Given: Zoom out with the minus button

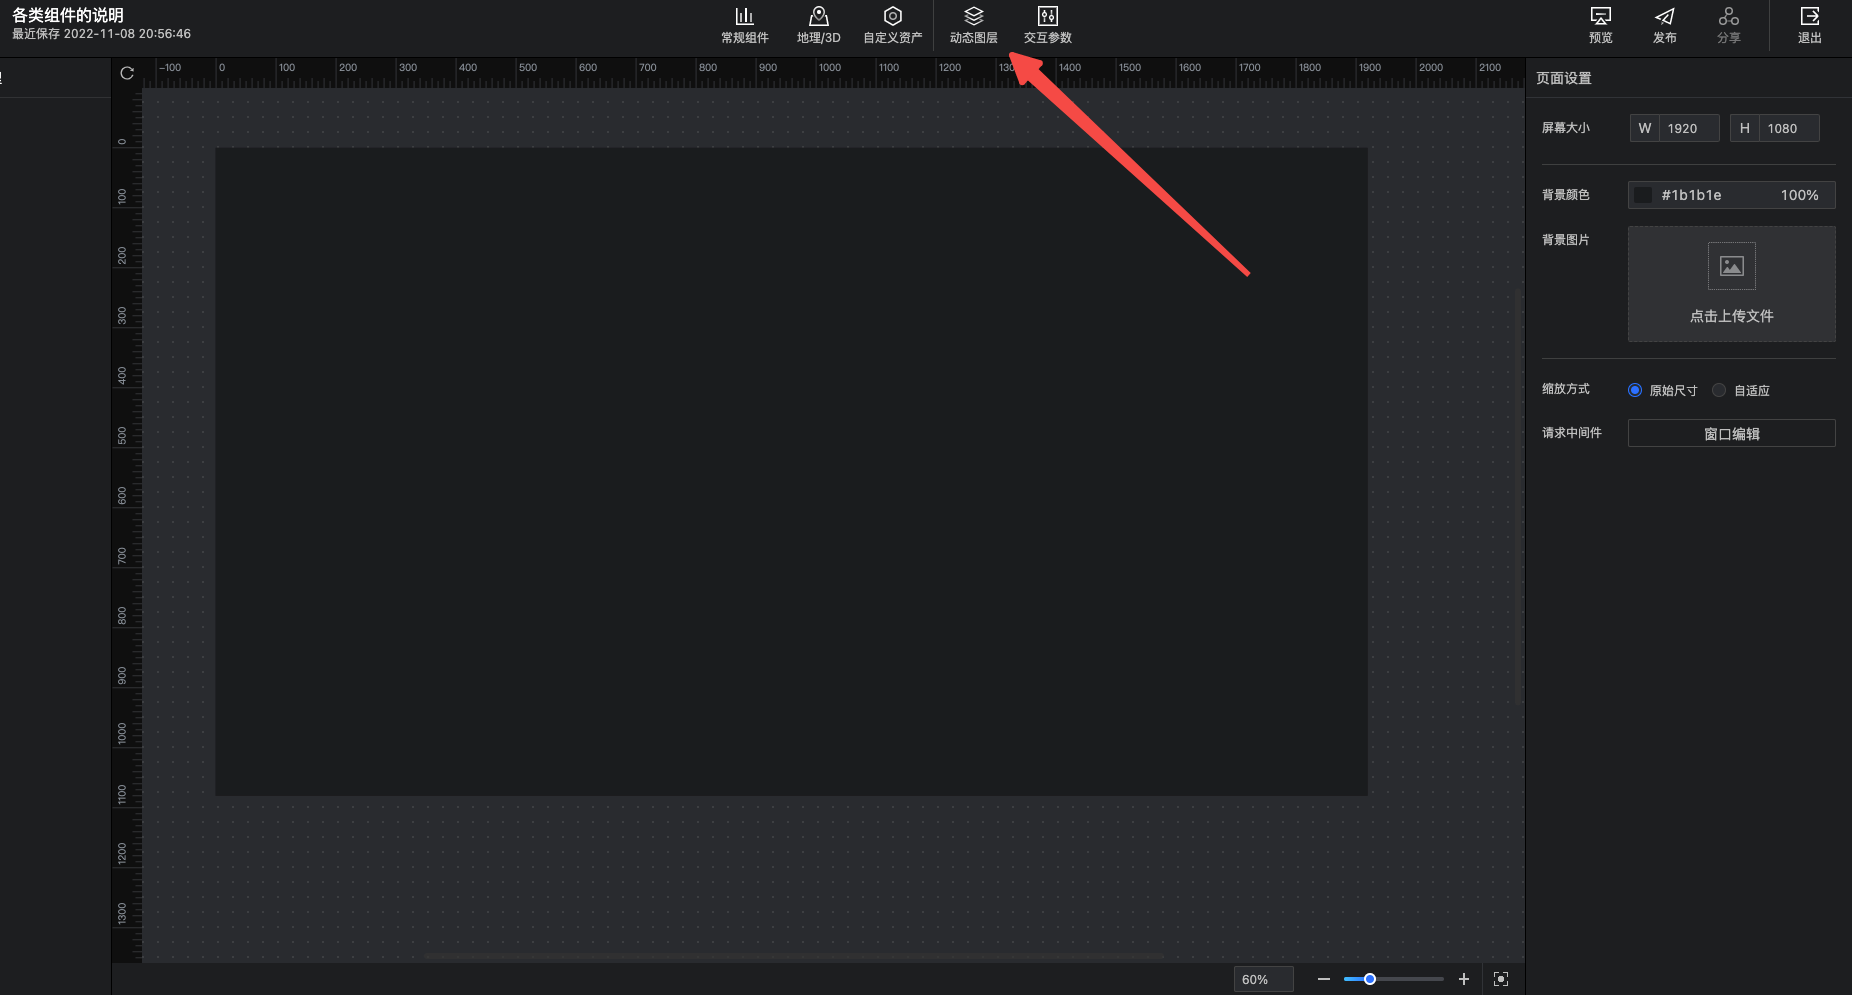Looking at the screenshot, I should tap(1324, 979).
